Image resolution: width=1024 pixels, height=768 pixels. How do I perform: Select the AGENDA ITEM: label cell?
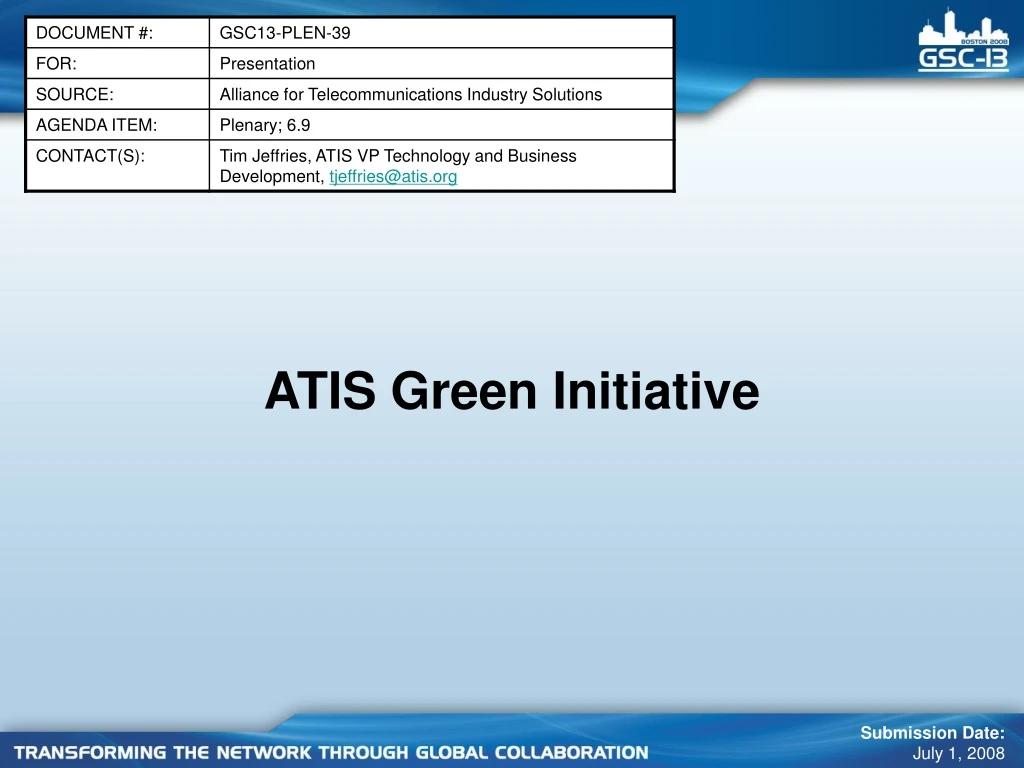coord(118,125)
